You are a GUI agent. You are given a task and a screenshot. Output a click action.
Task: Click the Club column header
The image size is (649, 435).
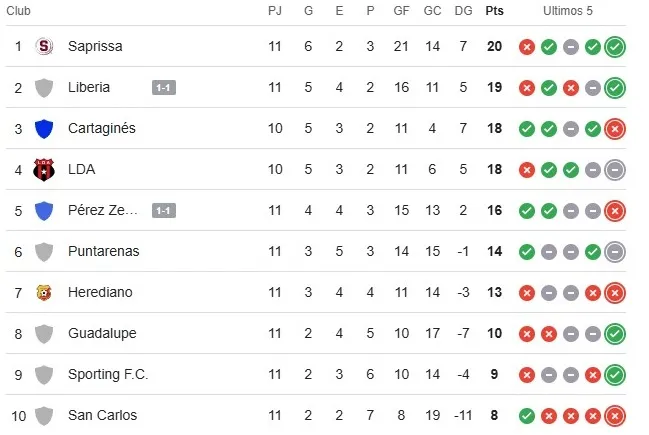coord(20,11)
